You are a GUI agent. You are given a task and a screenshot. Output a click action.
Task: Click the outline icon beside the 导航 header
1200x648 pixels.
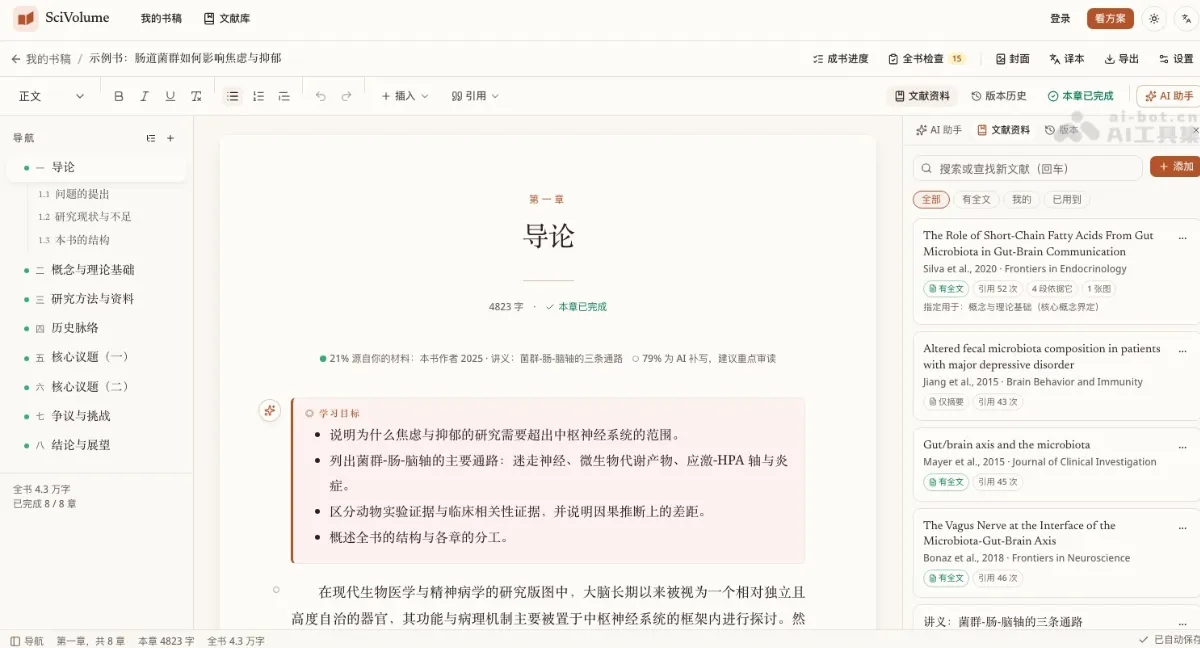[x=151, y=138]
